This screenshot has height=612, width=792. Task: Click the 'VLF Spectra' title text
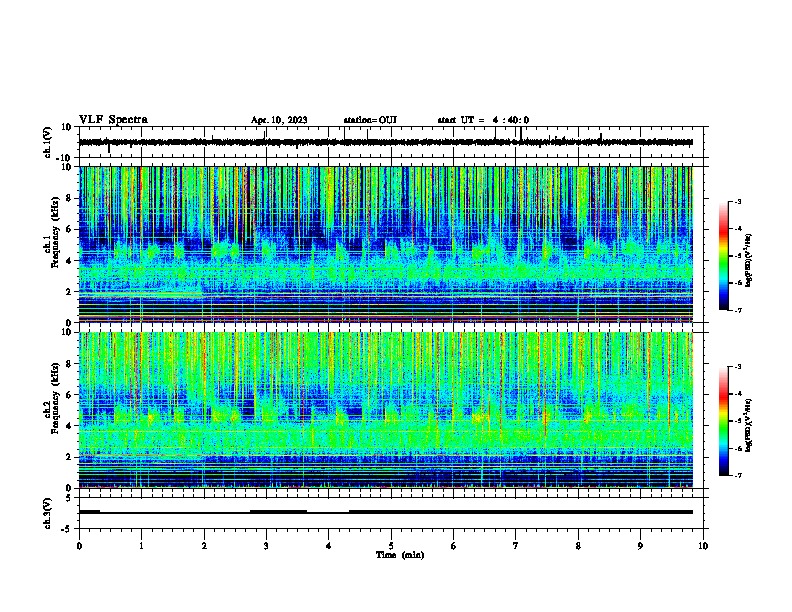(x=113, y=120)
